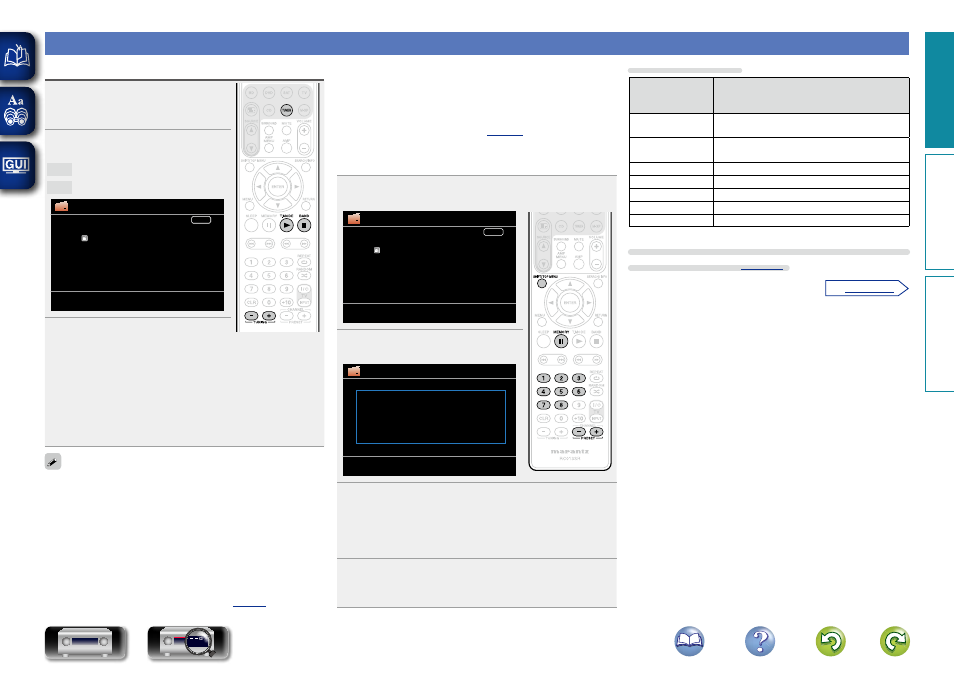This screenshot has height=674, width=954.
Task: Click the pencil note icon
Action: click(x=53, y=462)
